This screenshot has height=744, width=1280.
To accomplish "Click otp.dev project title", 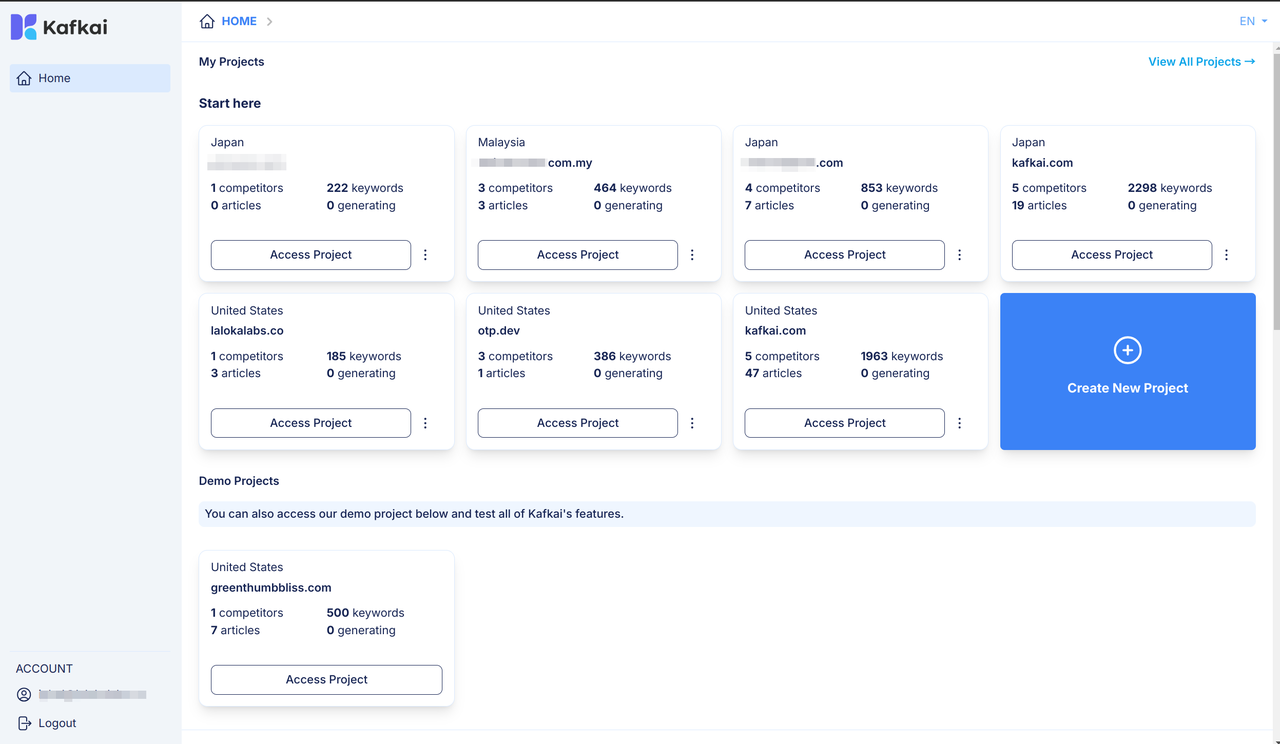I will (499, 331).
